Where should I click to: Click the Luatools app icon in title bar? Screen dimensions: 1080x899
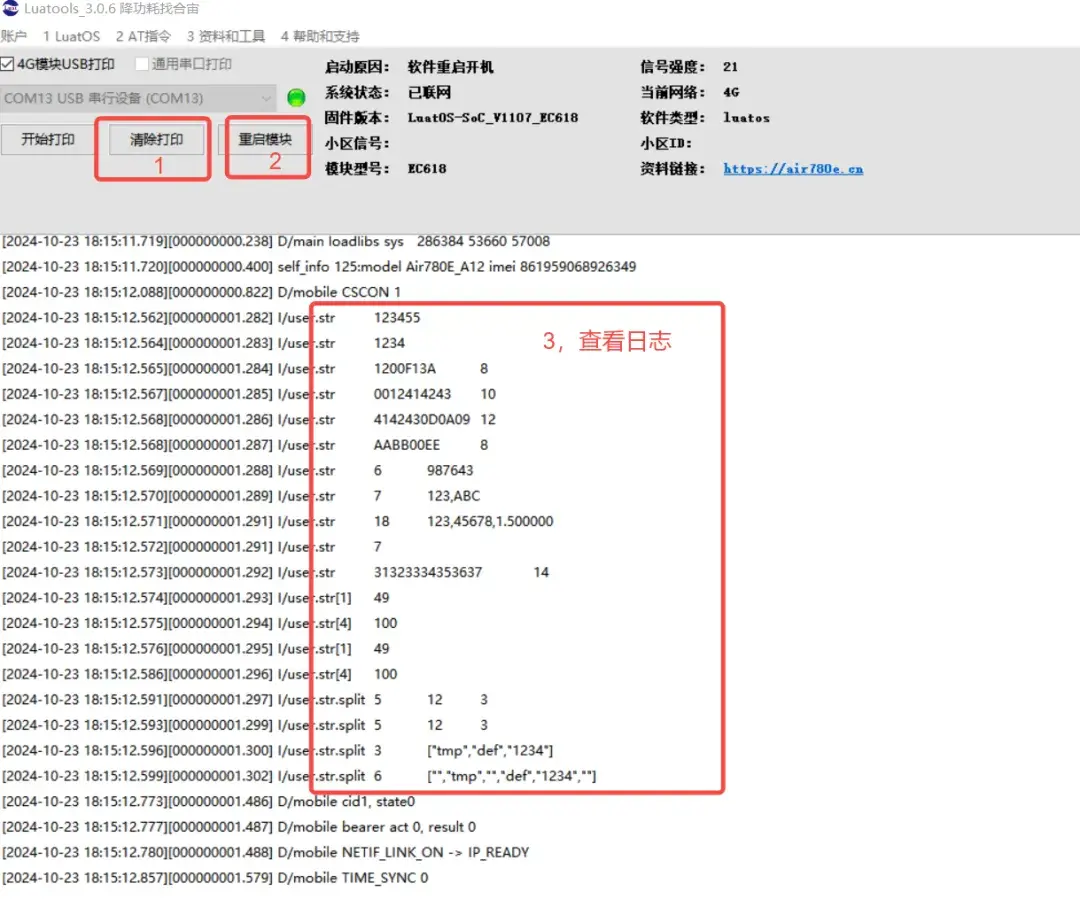pos(10,8)
